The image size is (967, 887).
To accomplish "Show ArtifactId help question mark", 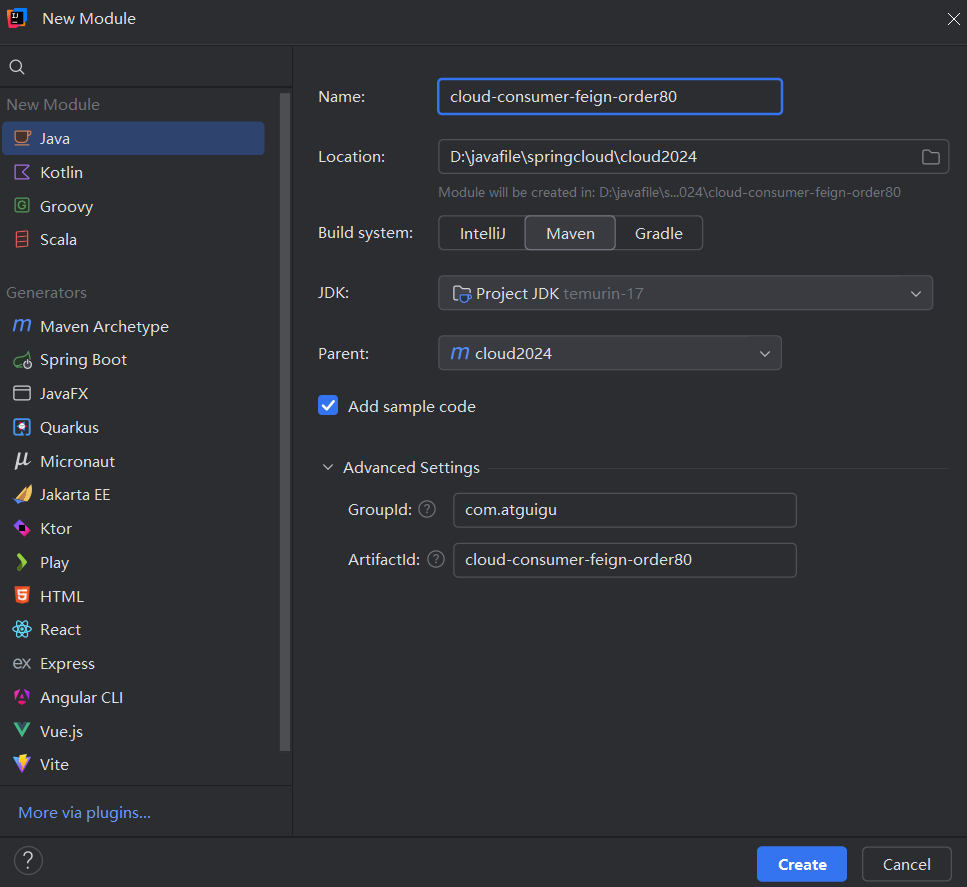I will 436,559.
